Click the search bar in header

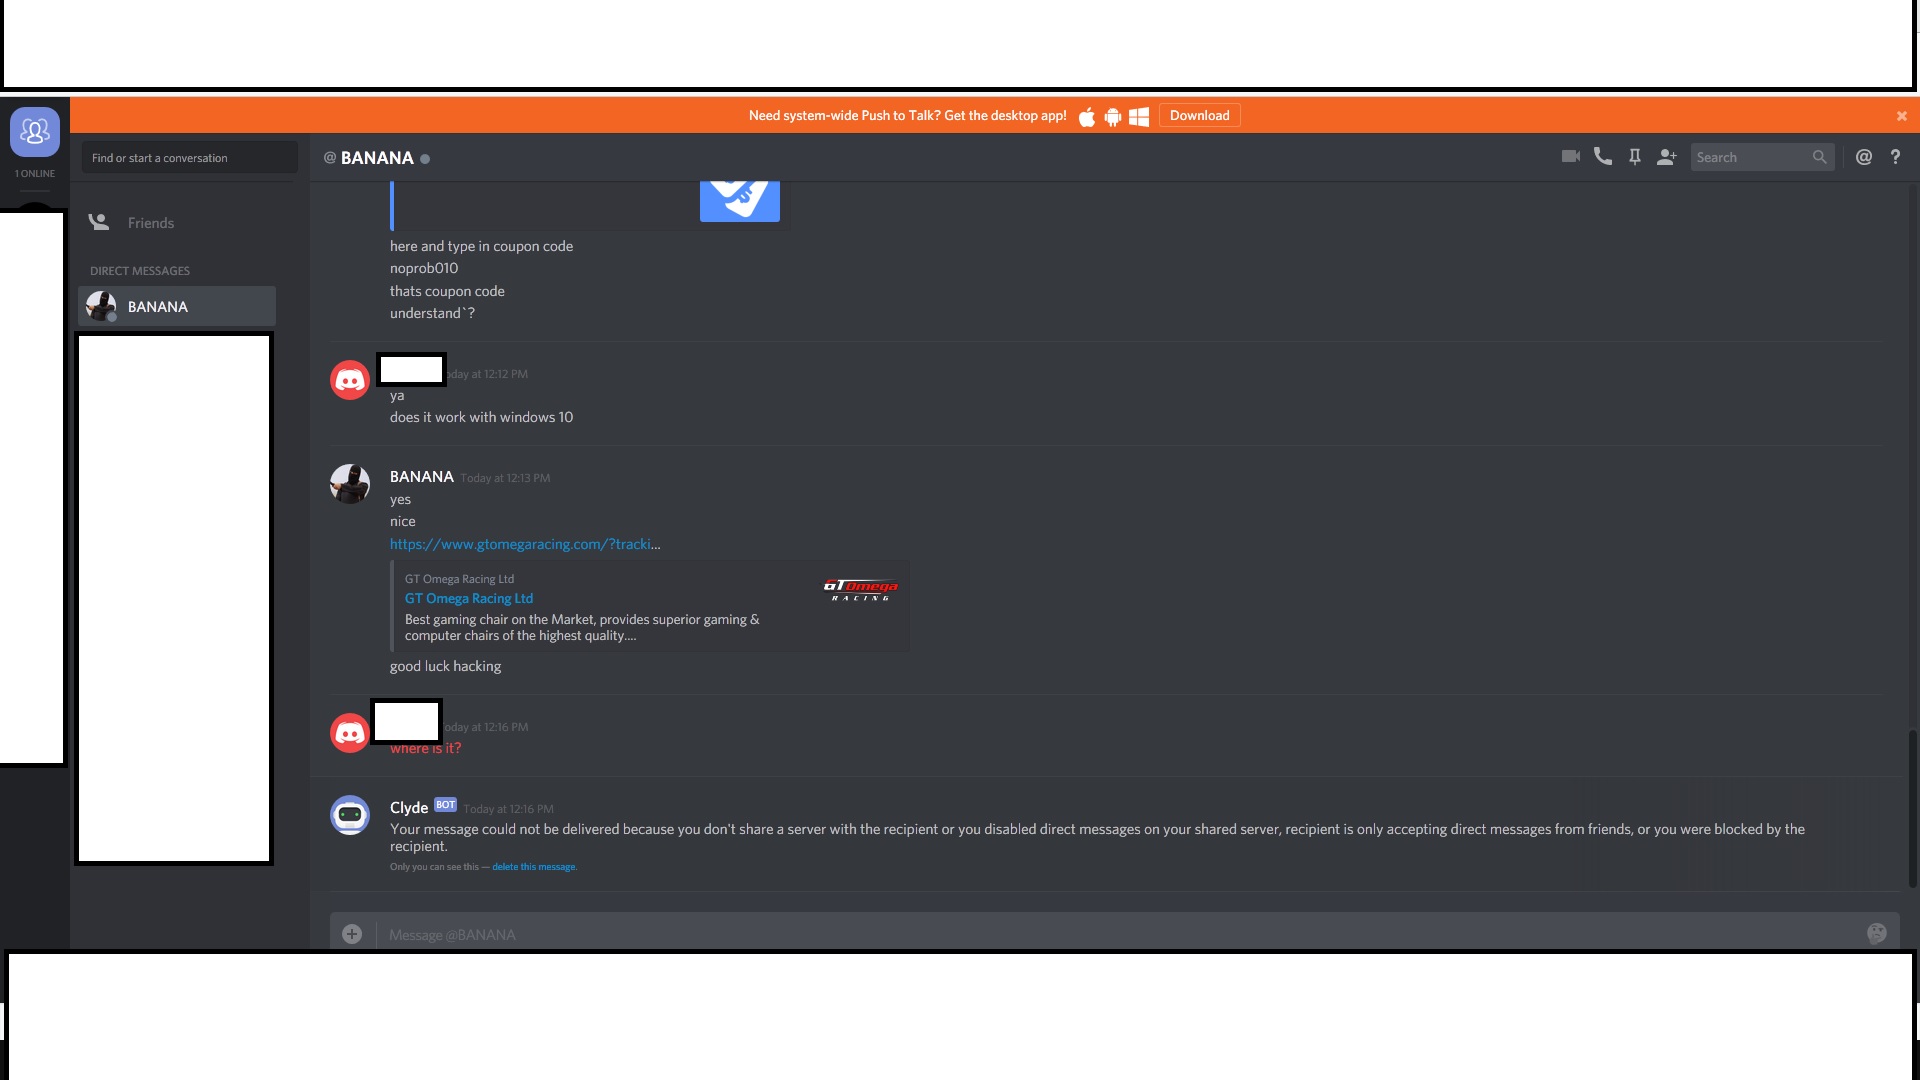point(1760,157)
